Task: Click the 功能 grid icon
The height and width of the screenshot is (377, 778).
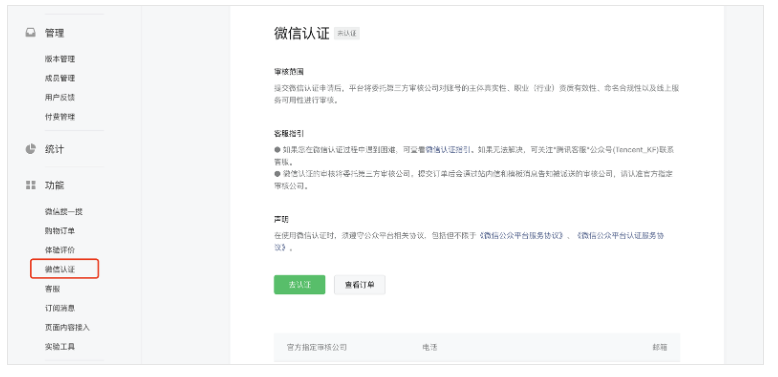Action: tap(30, 185)
